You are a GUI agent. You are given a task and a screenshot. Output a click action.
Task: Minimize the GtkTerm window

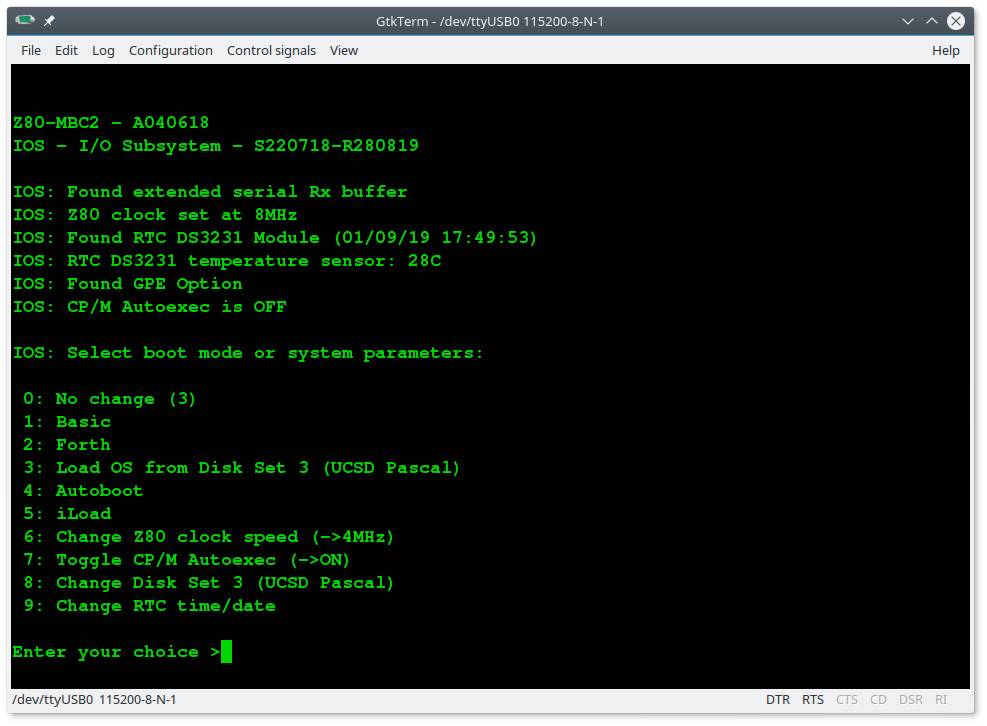(x=908, y=21)
